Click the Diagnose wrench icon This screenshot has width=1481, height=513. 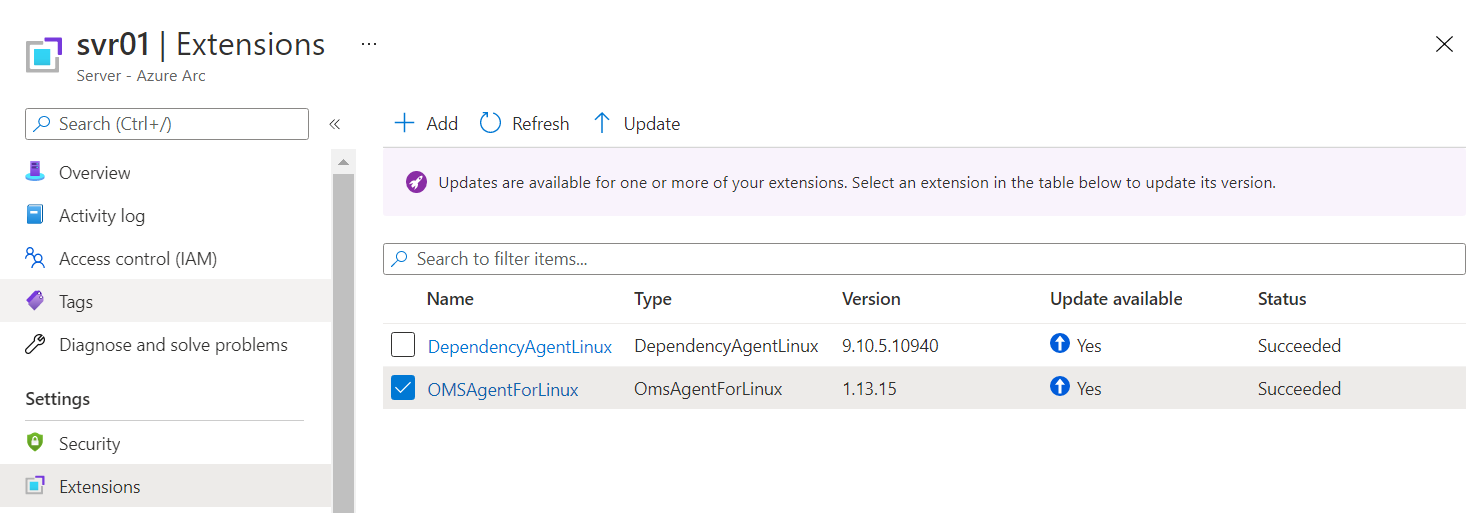35,345
